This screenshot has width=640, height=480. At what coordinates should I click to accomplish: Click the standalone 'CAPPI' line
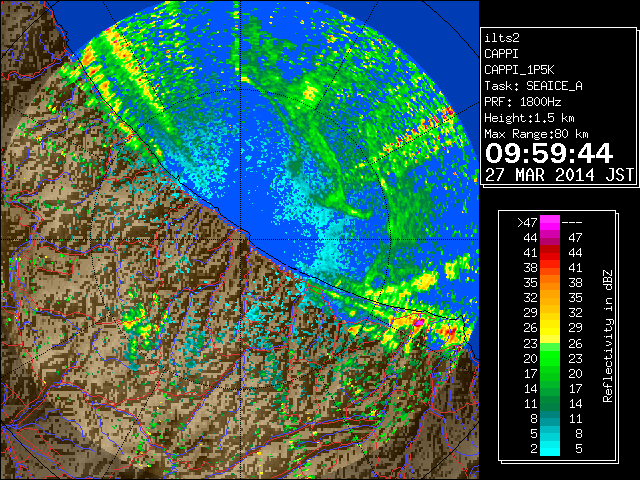[501, 54]
